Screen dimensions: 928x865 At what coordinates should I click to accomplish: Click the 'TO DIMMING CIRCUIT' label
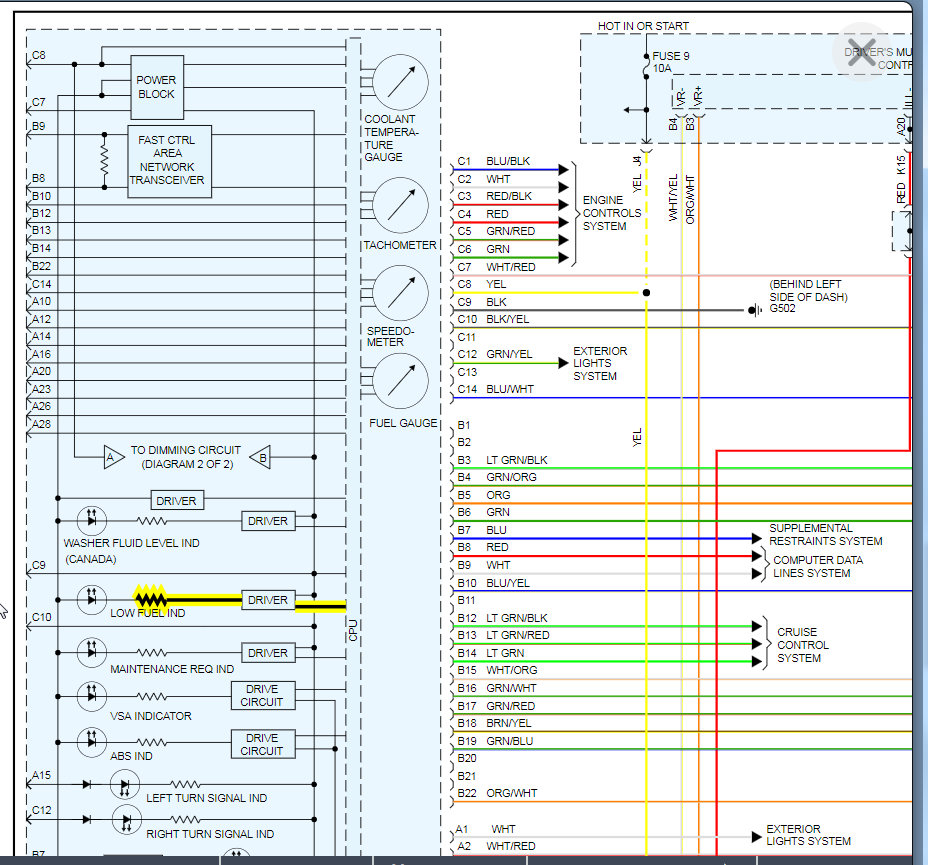coord(186,450)
